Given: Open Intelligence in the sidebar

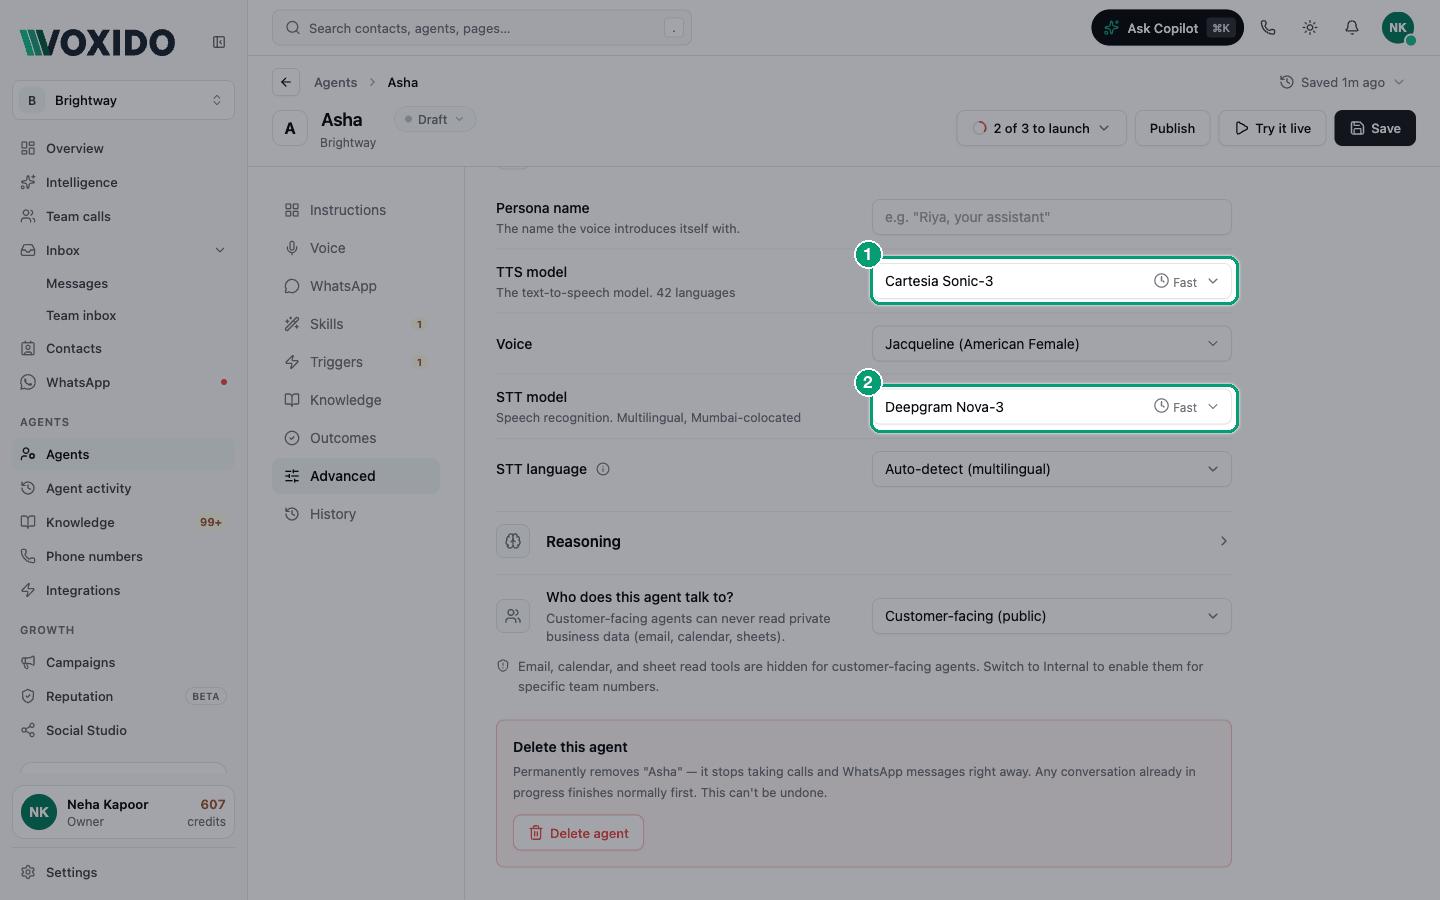Looking at the screenshot, I should (124, 182).
